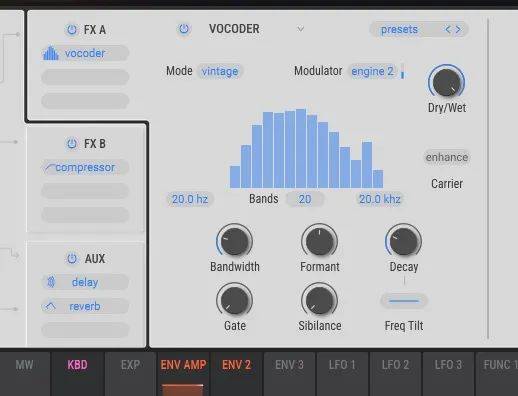The height and width of the screenshot is (396, 518).
Task: Switch to the ENV 2 tab
Action: coord(236,365)
